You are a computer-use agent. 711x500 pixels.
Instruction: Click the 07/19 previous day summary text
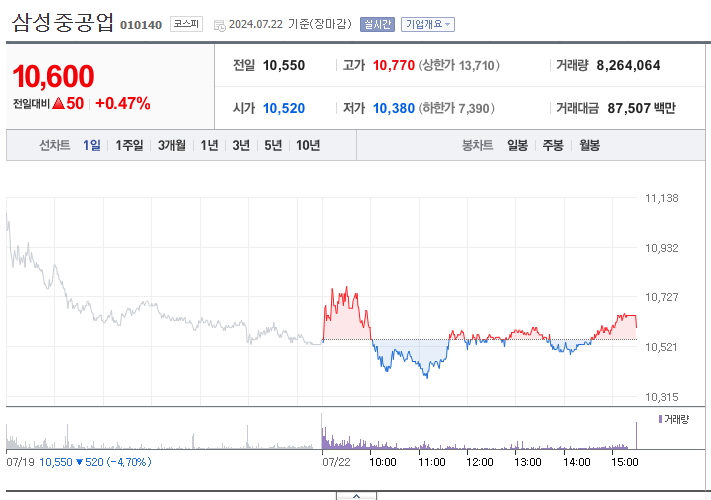(79, 462)
